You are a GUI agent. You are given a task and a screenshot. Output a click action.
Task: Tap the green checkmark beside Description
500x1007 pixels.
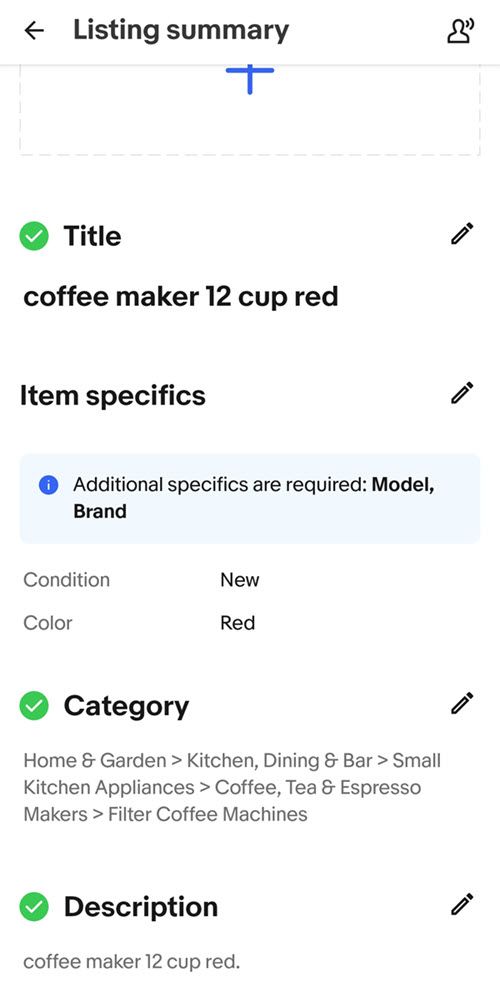coord(34,907)
